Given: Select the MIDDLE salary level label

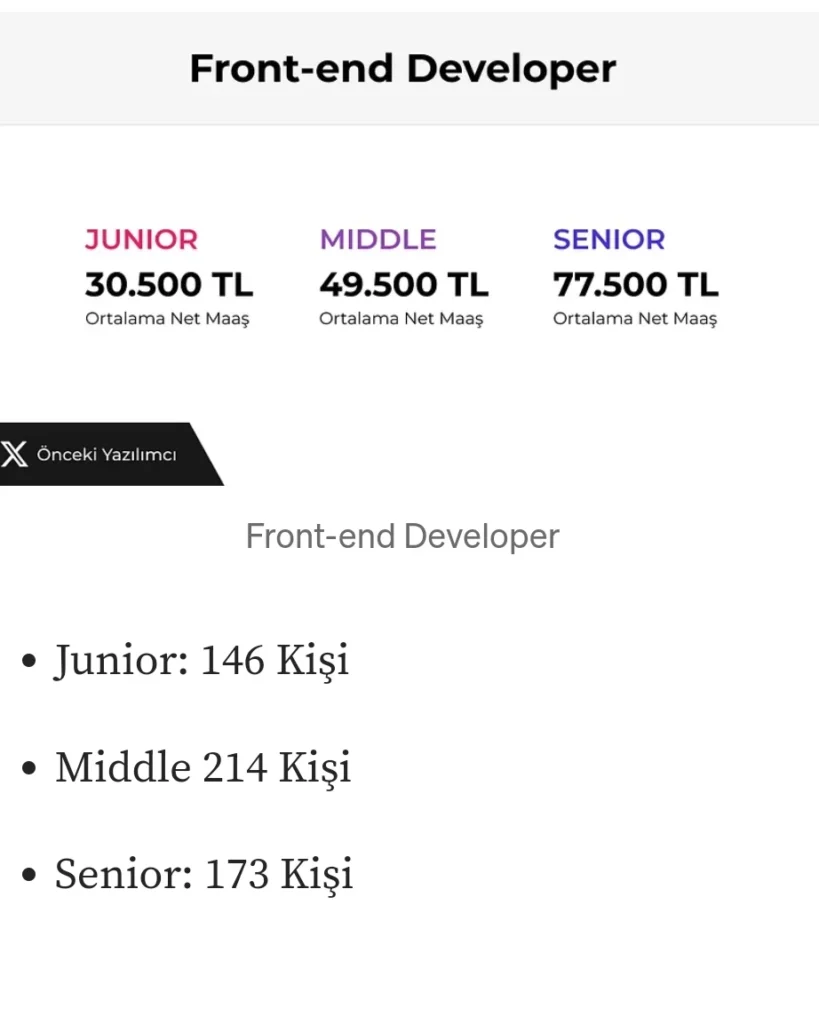Looking at the screenshot, I should tap(378, 240).
